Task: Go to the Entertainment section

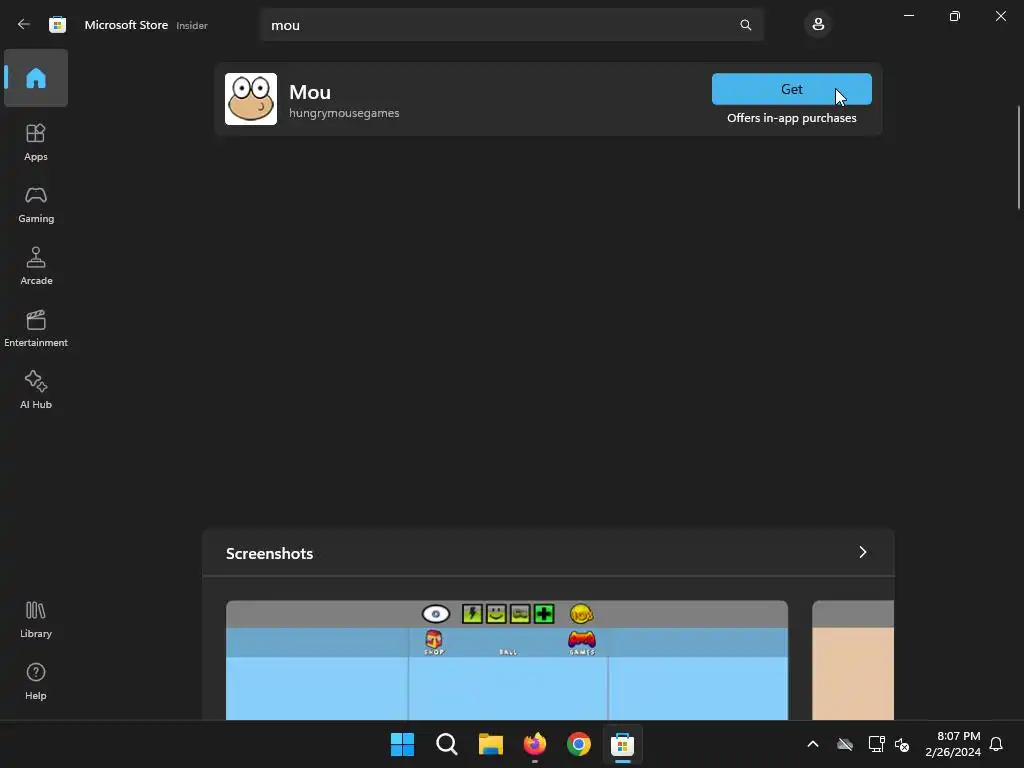Action: [36, 328]
